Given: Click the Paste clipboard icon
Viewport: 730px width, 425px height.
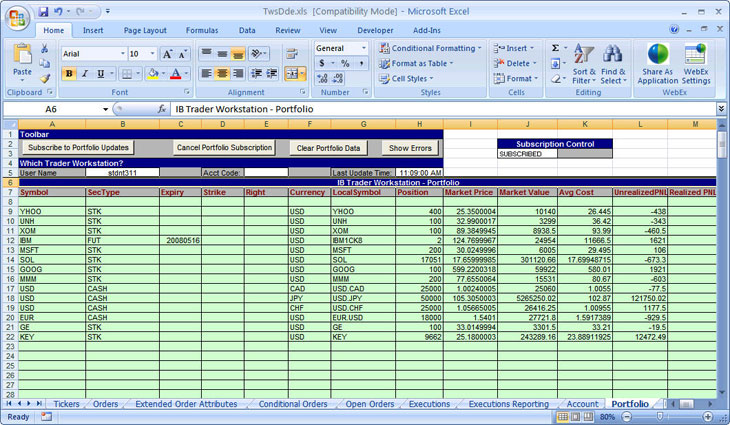Looking at the screenshot, I should (x=22, y=54).
